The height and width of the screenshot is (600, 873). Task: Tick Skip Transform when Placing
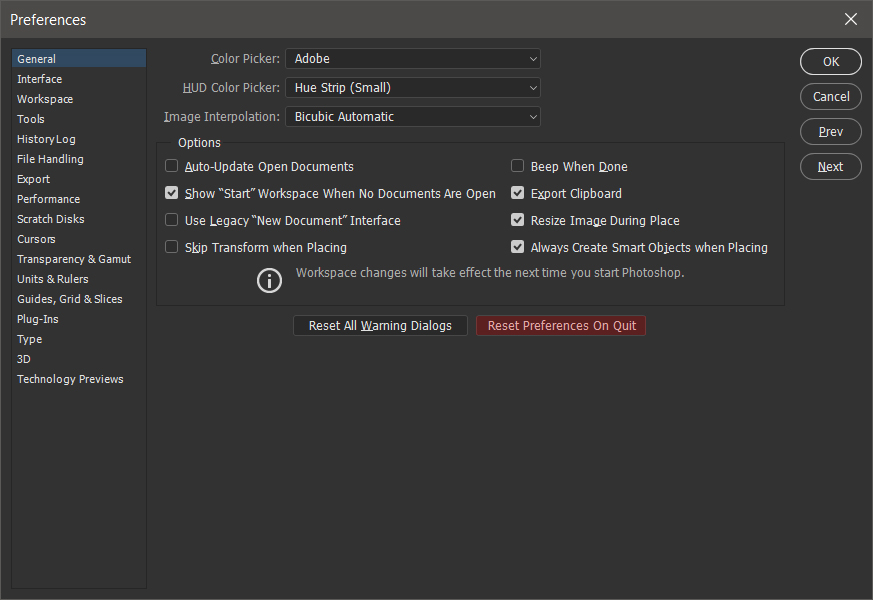point(171,247)
